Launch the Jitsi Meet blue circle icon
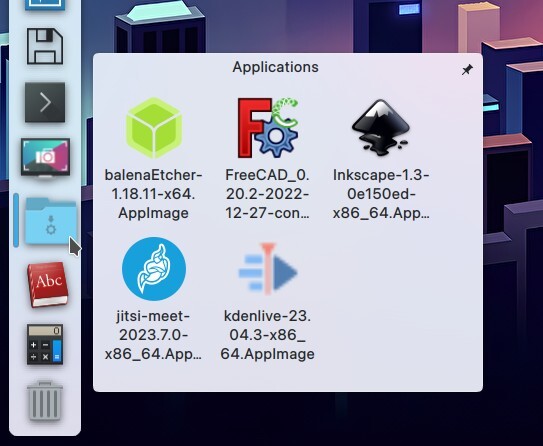Screen dimensions: 543x446 (x=154, y=269)
